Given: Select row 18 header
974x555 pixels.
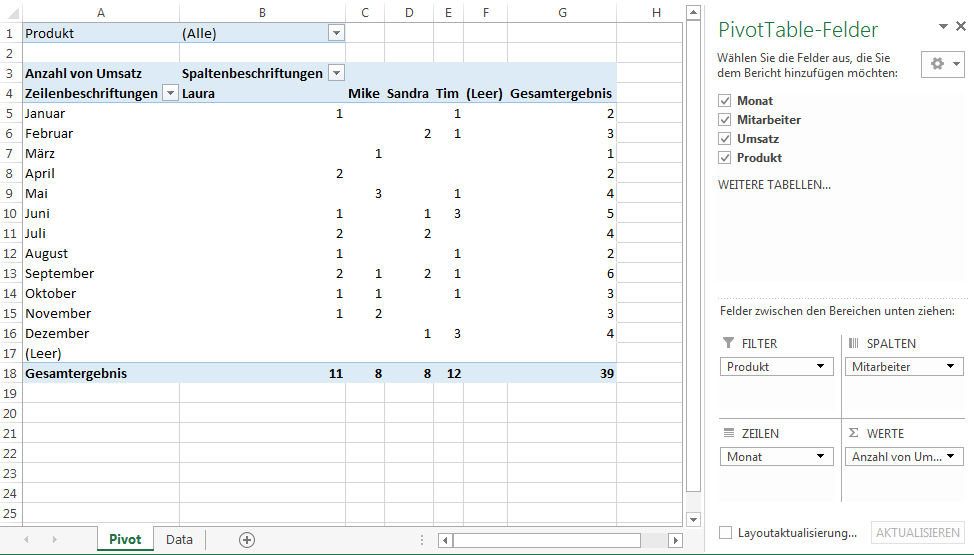Looking at the screenshot, I should coord(11,374).
